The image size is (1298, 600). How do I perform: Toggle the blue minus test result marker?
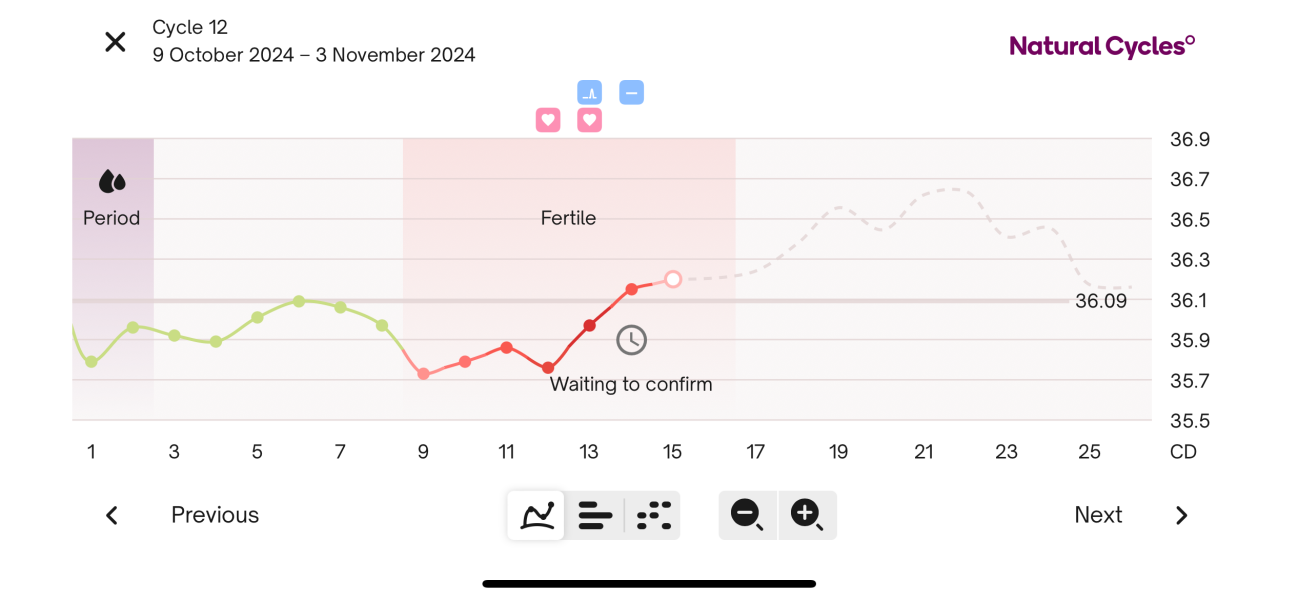[631, 92]
